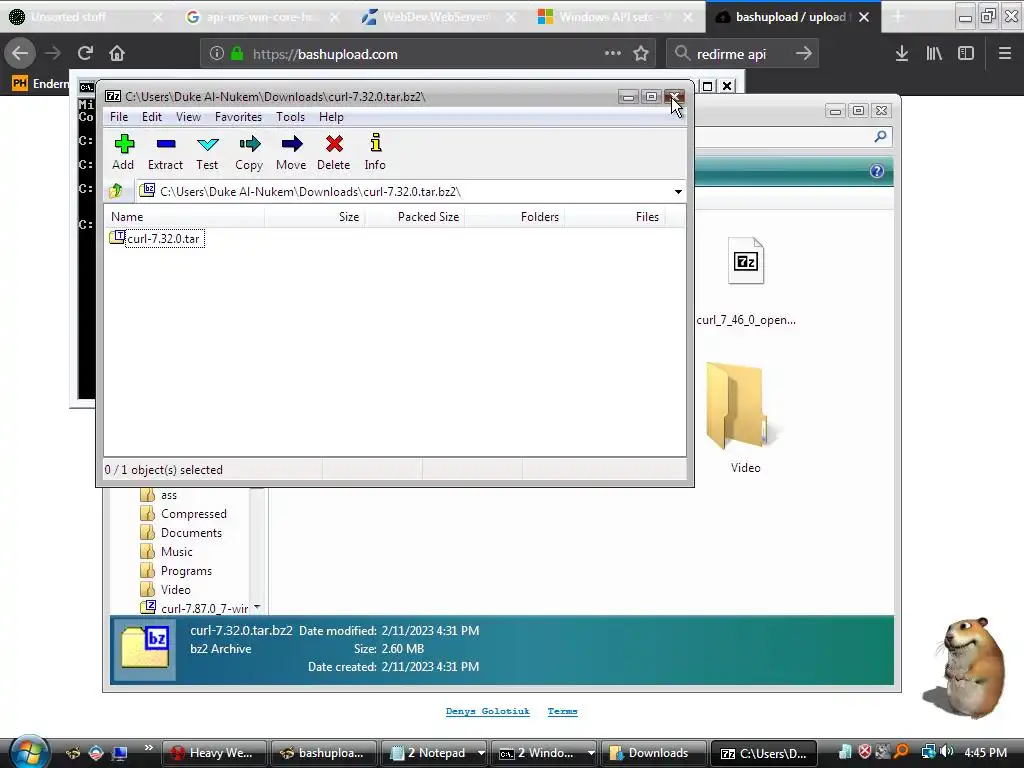Expand the 2 Notepad taskbar group

coord(481,753)
